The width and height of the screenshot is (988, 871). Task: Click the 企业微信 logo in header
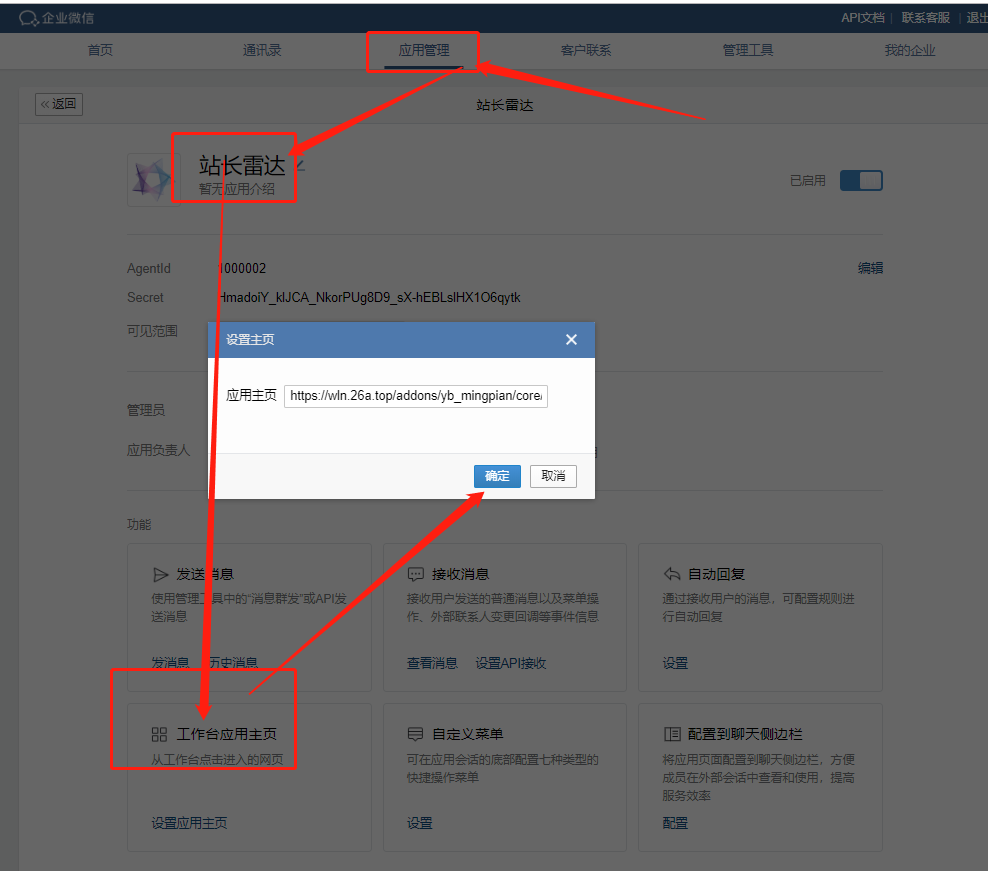56,18
